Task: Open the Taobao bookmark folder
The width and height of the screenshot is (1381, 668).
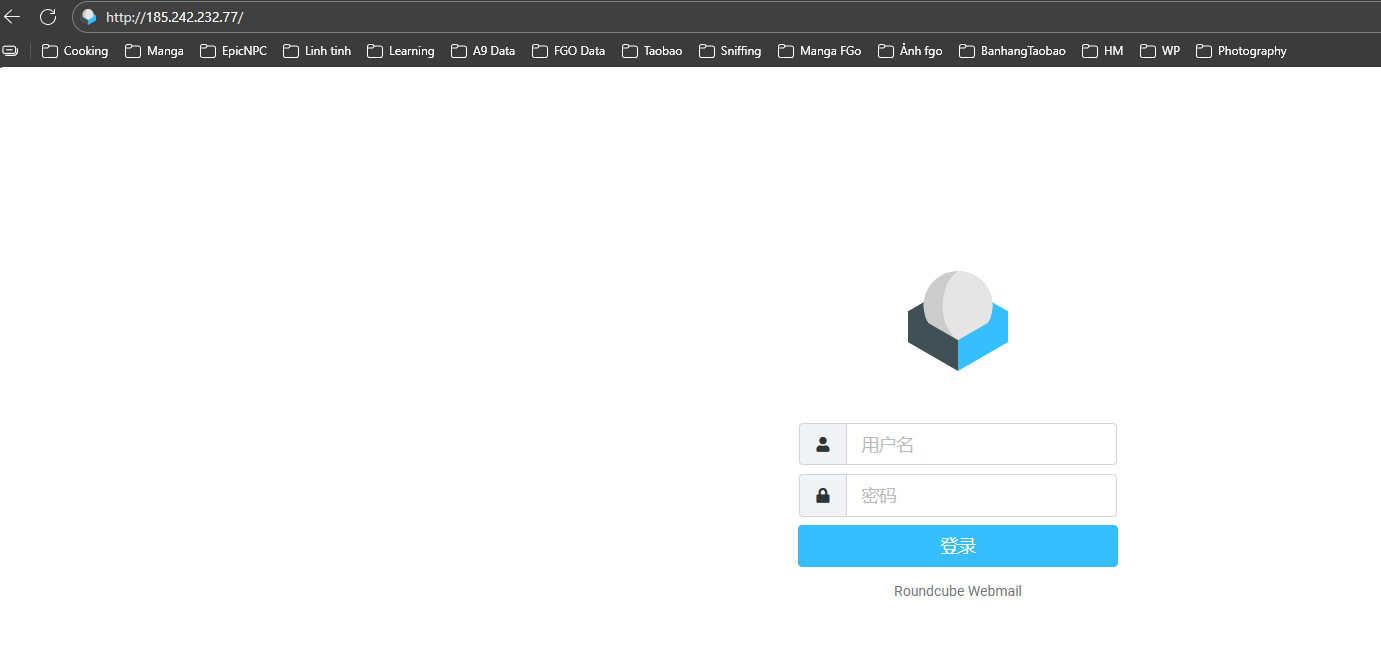Action: coord(652,51)
